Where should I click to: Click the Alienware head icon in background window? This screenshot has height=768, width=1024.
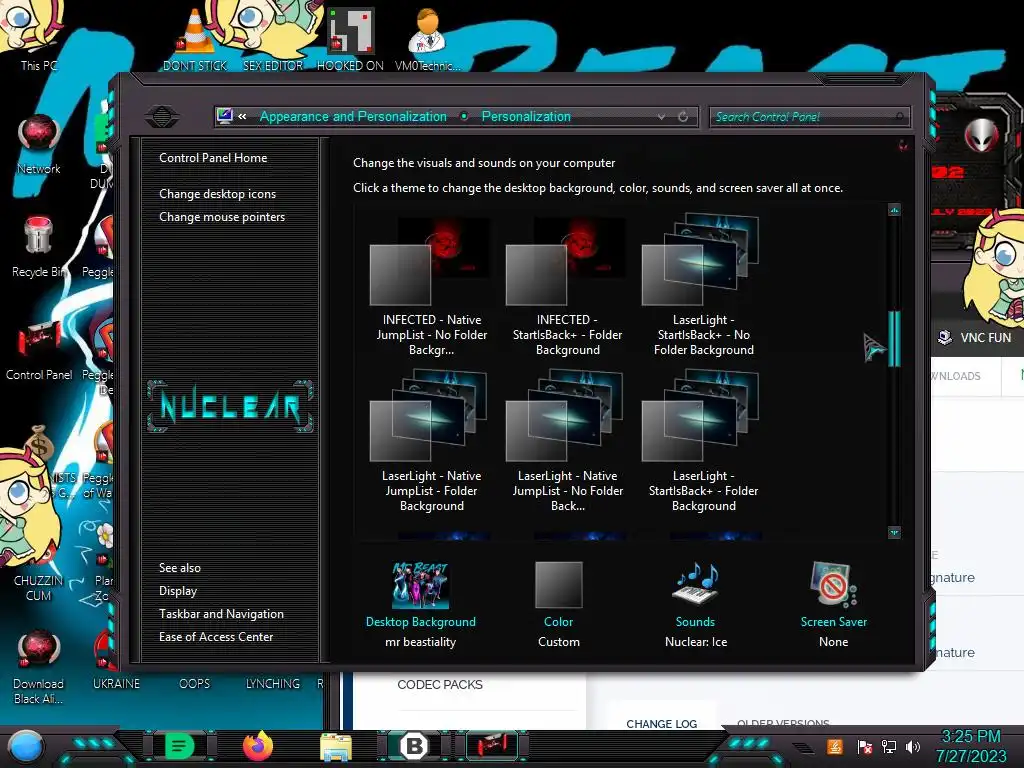coord(981,135)
